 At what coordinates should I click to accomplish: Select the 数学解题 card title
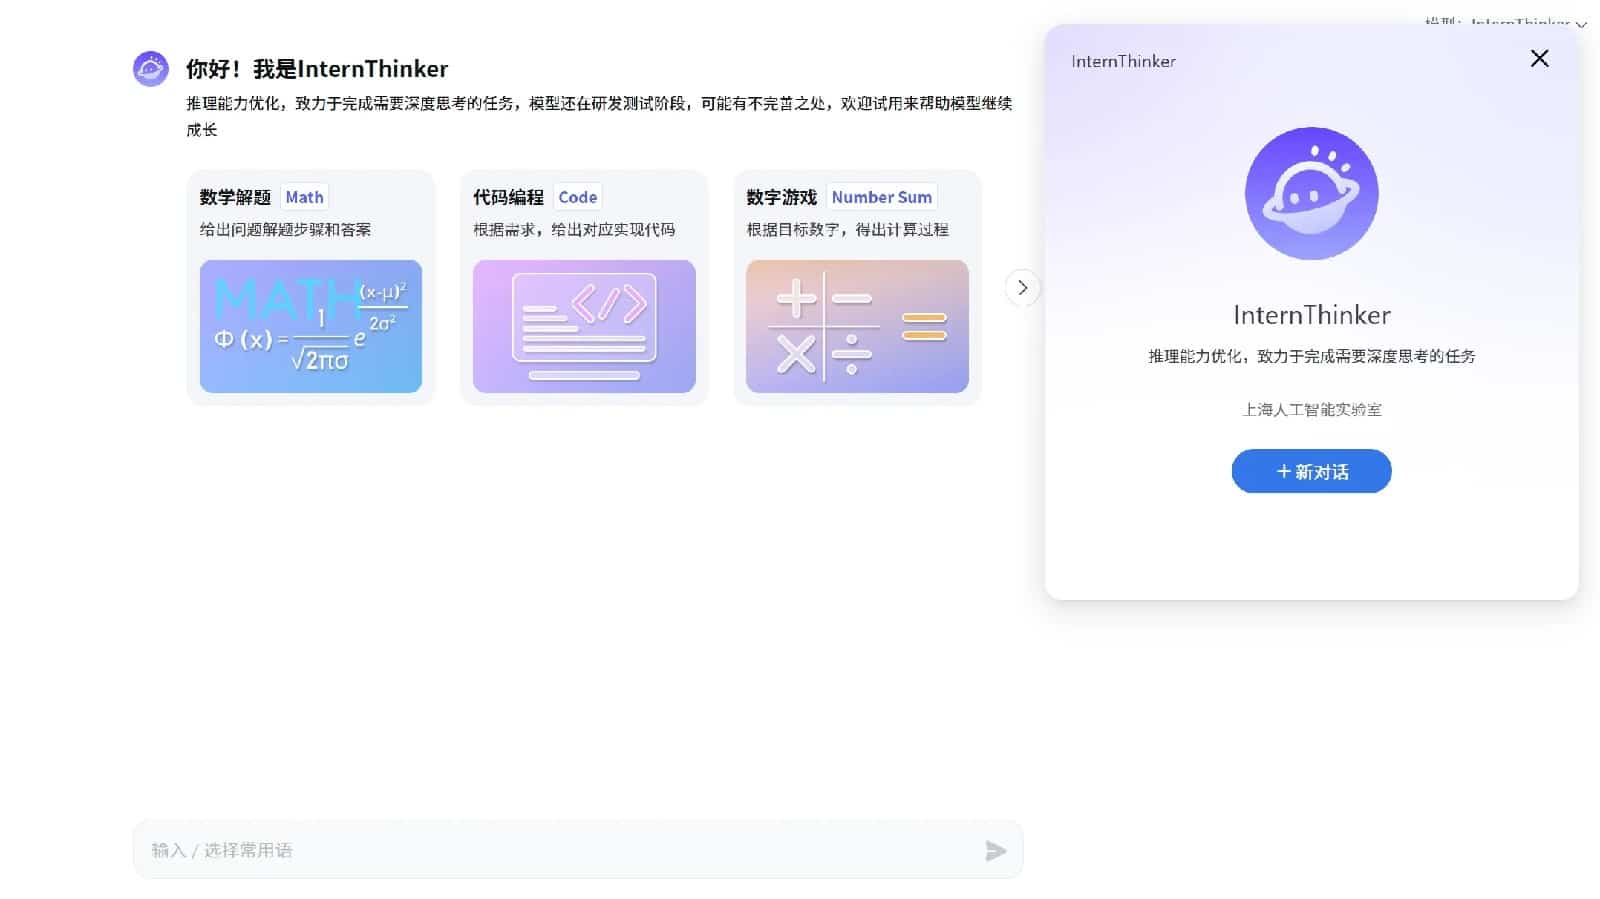click(235, 197)
